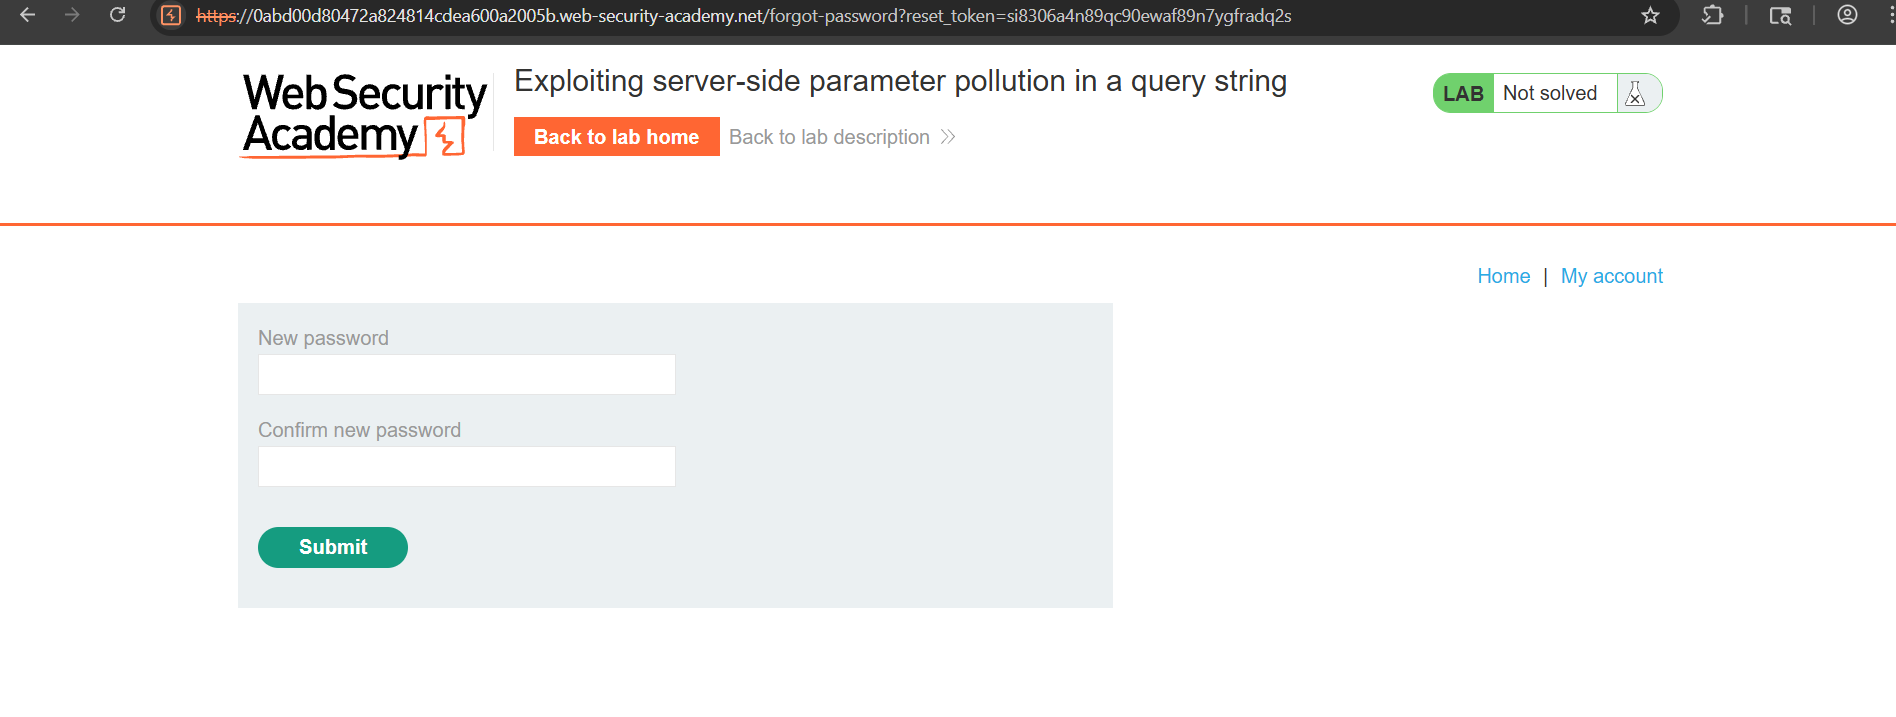
Task: Click the double chevron after lab description
Action: pyautogui.click(x=948, y=137)
